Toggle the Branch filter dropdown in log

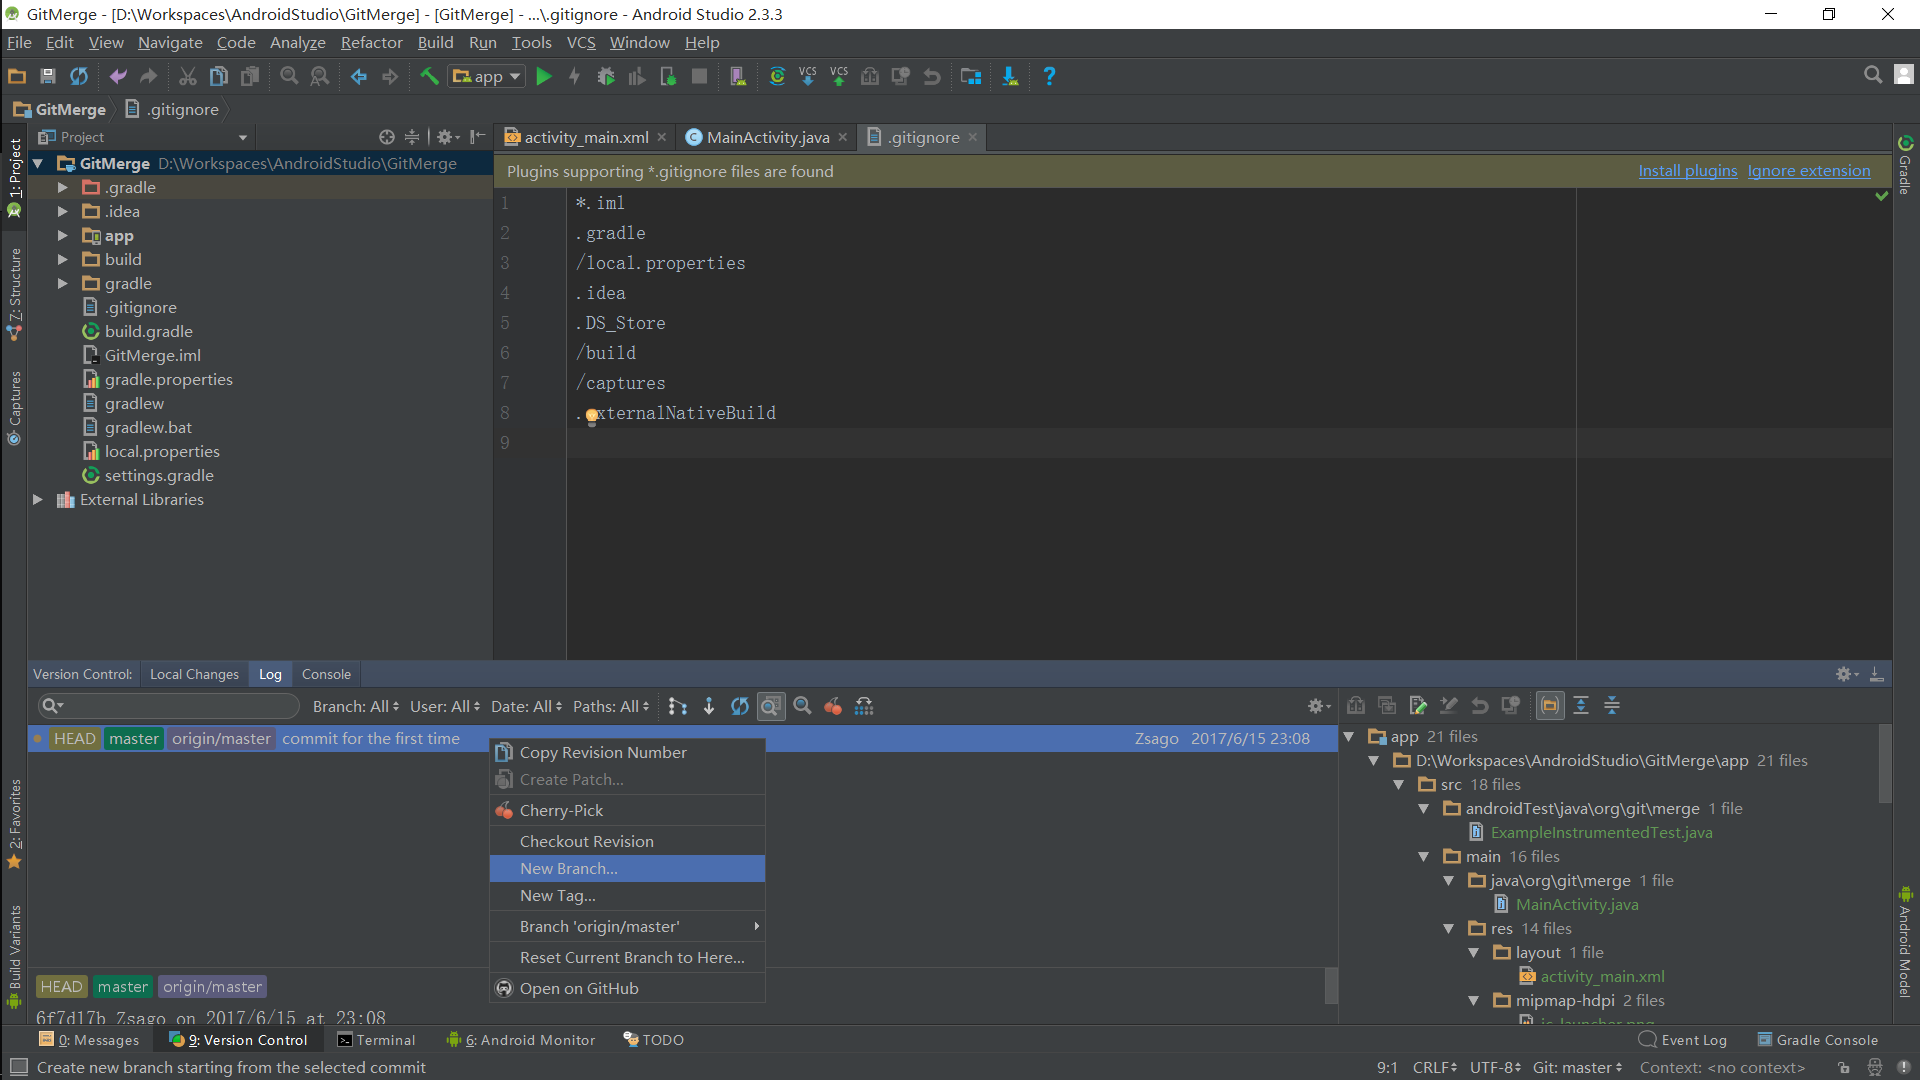pyautogui.click(x=352, y=705)
